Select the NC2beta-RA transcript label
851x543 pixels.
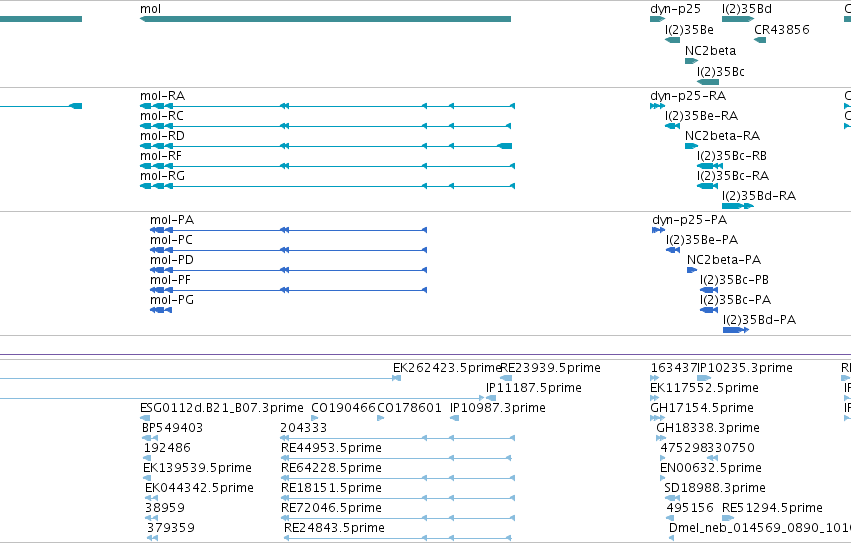(722, 136)
